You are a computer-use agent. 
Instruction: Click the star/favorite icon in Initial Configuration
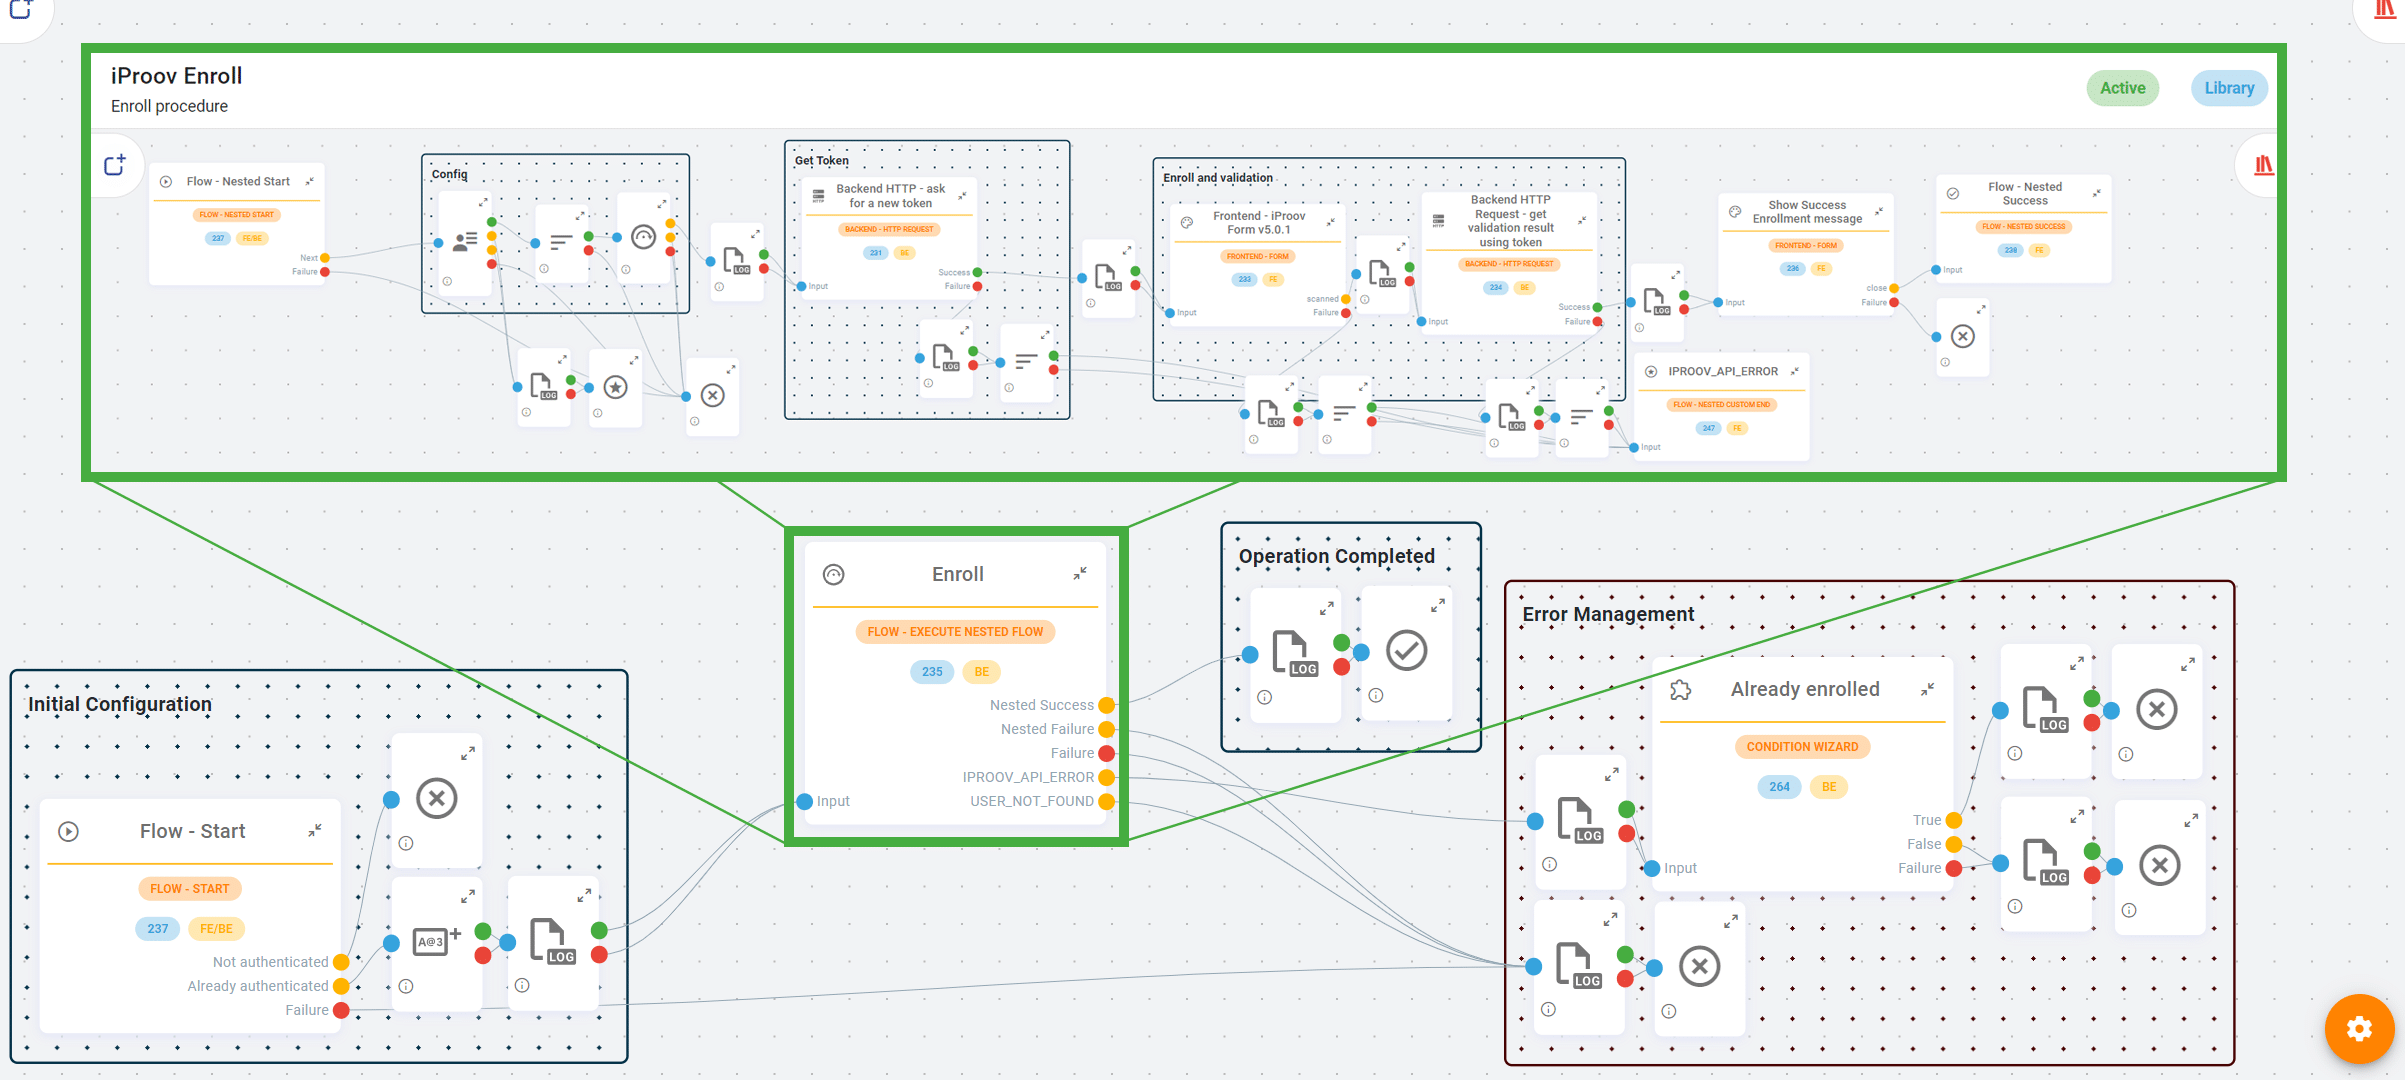click(614, 382)
